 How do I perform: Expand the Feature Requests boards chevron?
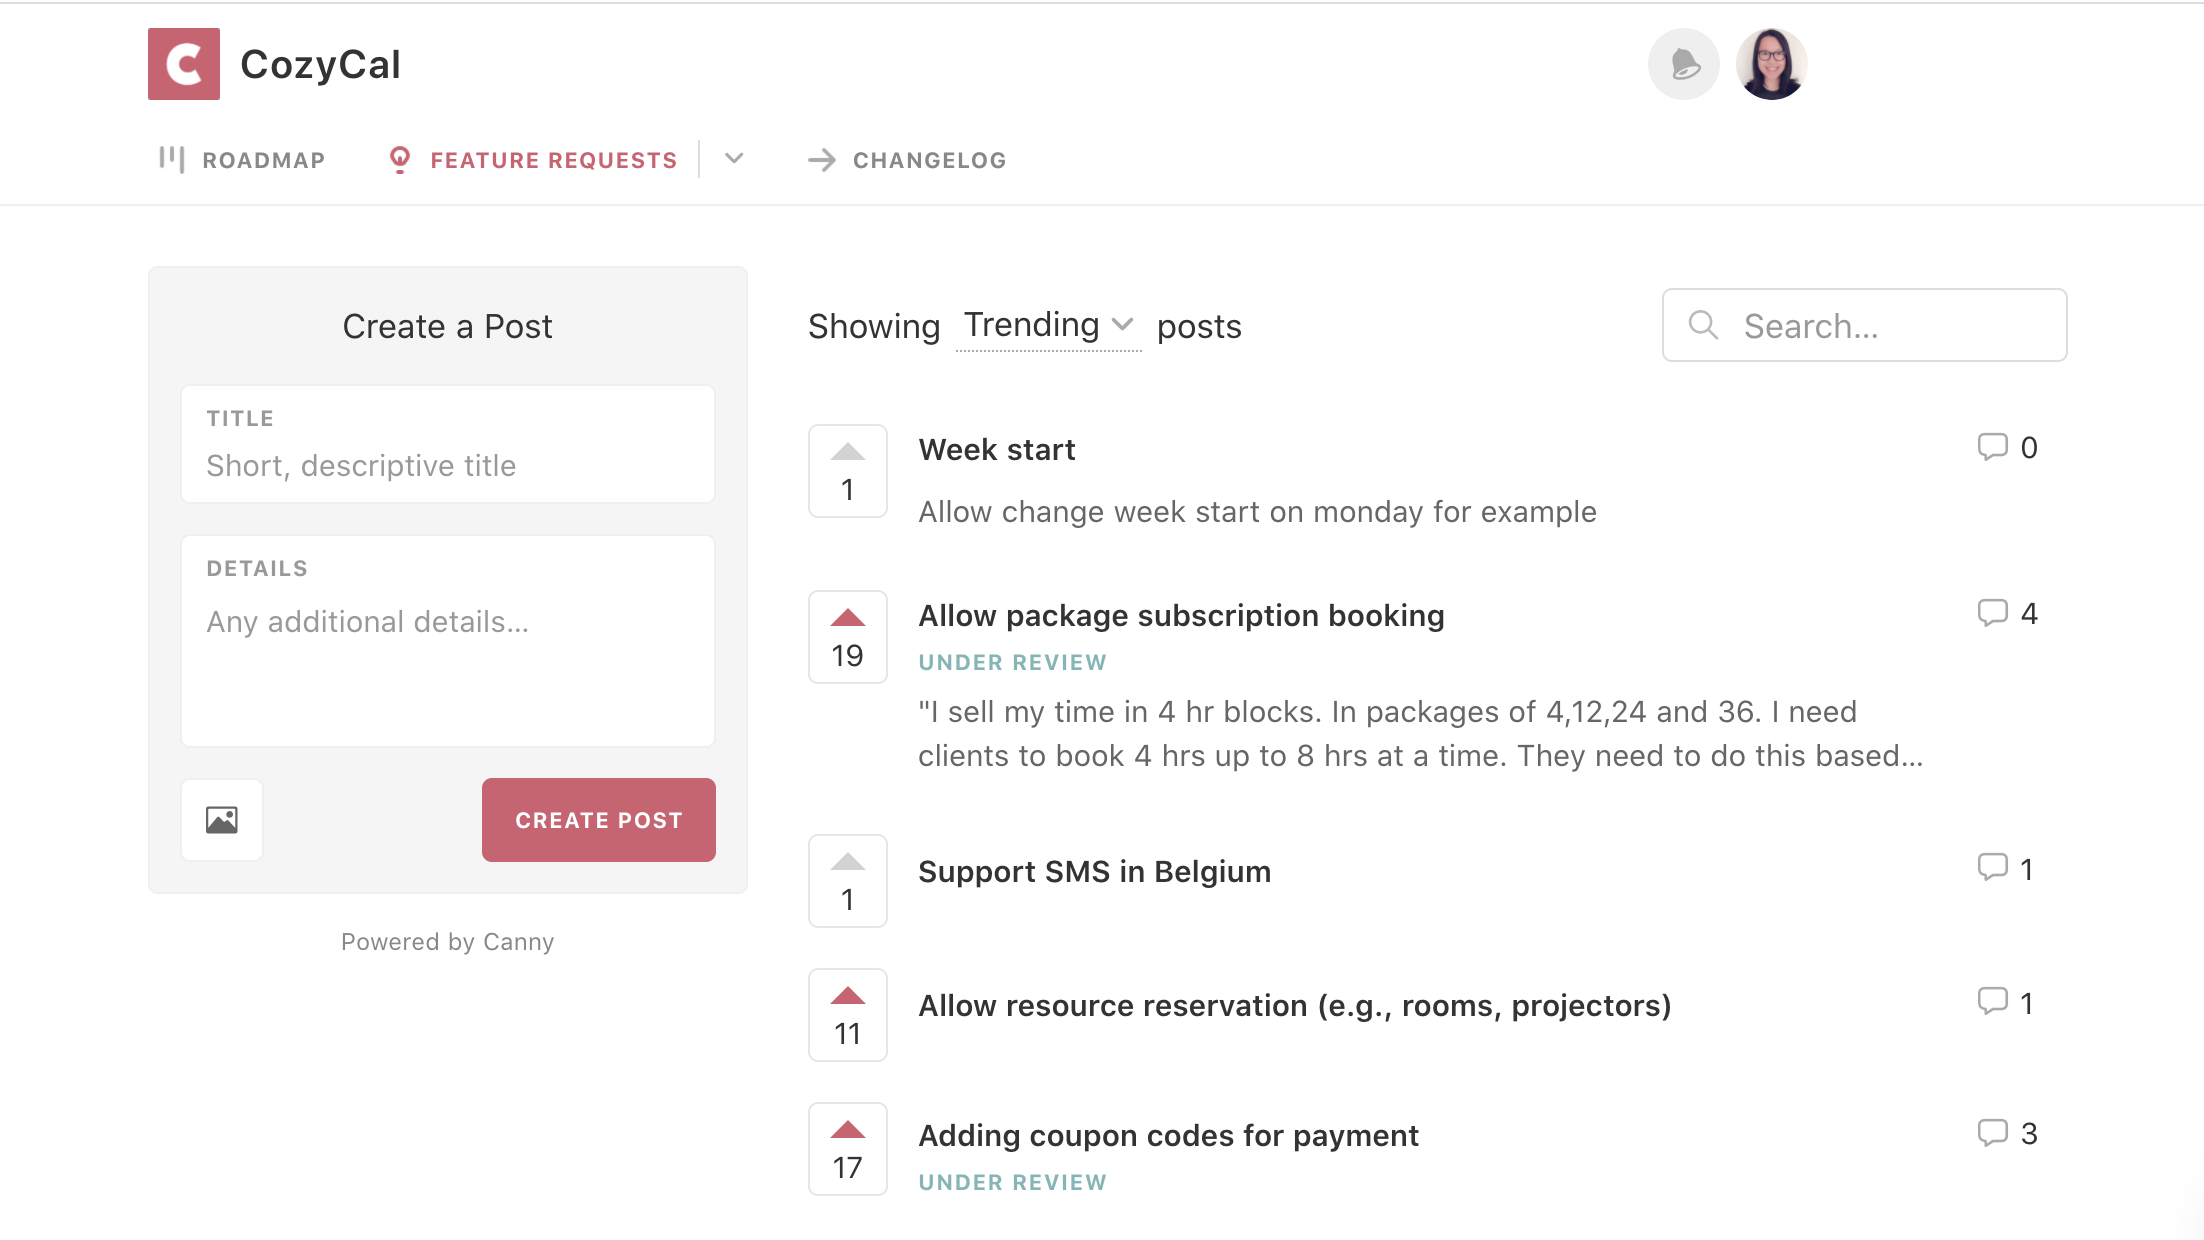734,159
